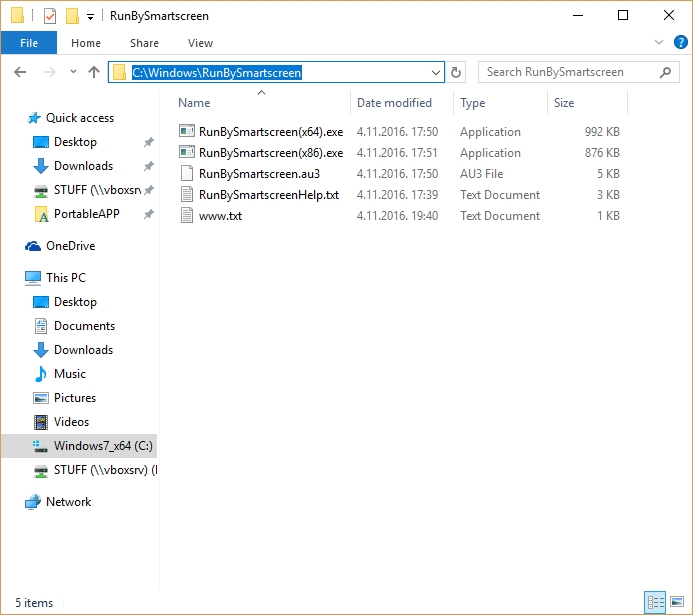693x615 pixels.
Task: Go back with the Back arrow
Action: click(x=20, y=72)
